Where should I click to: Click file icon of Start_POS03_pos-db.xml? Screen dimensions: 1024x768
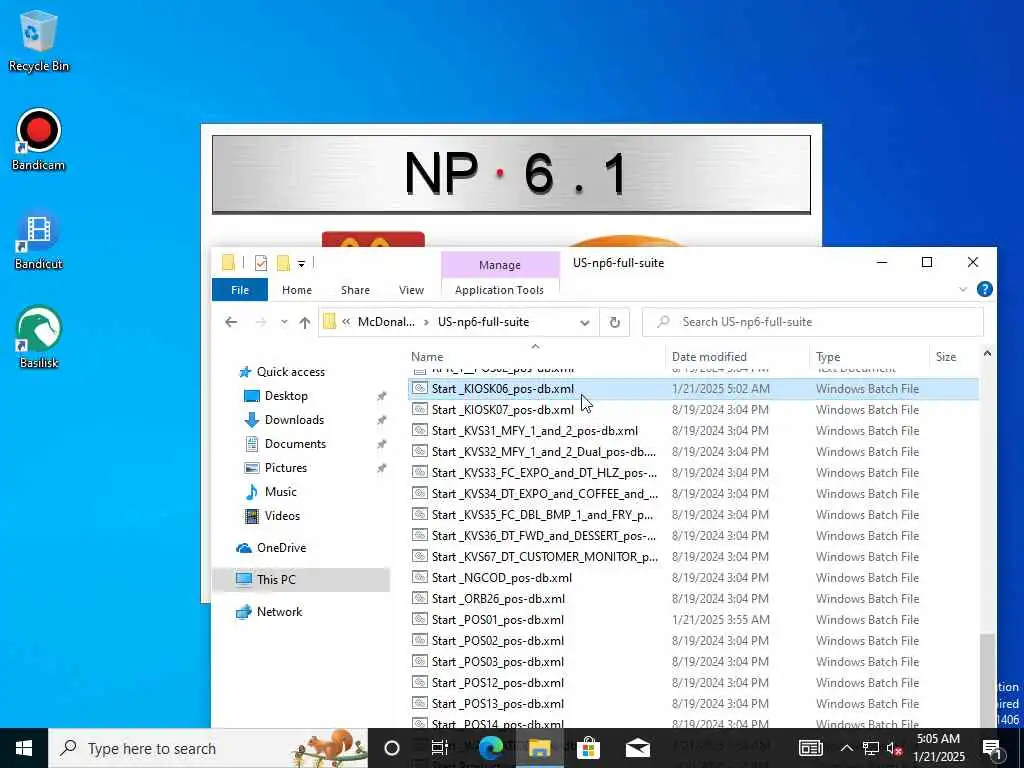[x=420, y=662]
